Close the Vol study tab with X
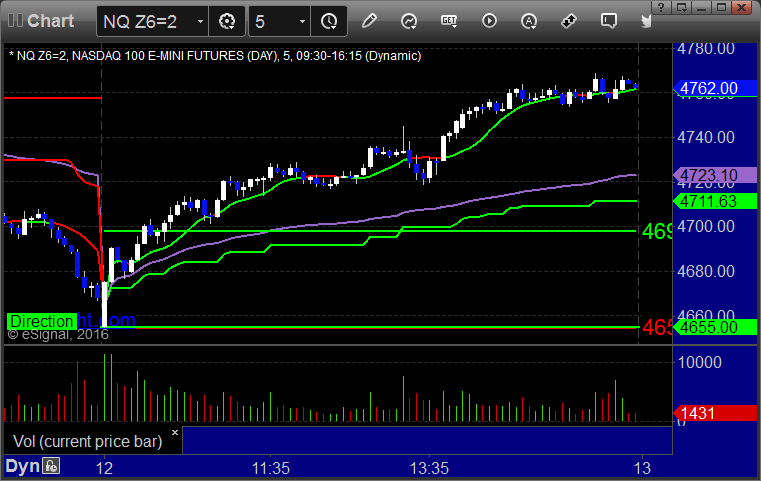Image resolution: width=761 pixels, height=481 pixels. pyautogui.click(x=175, y=432)
